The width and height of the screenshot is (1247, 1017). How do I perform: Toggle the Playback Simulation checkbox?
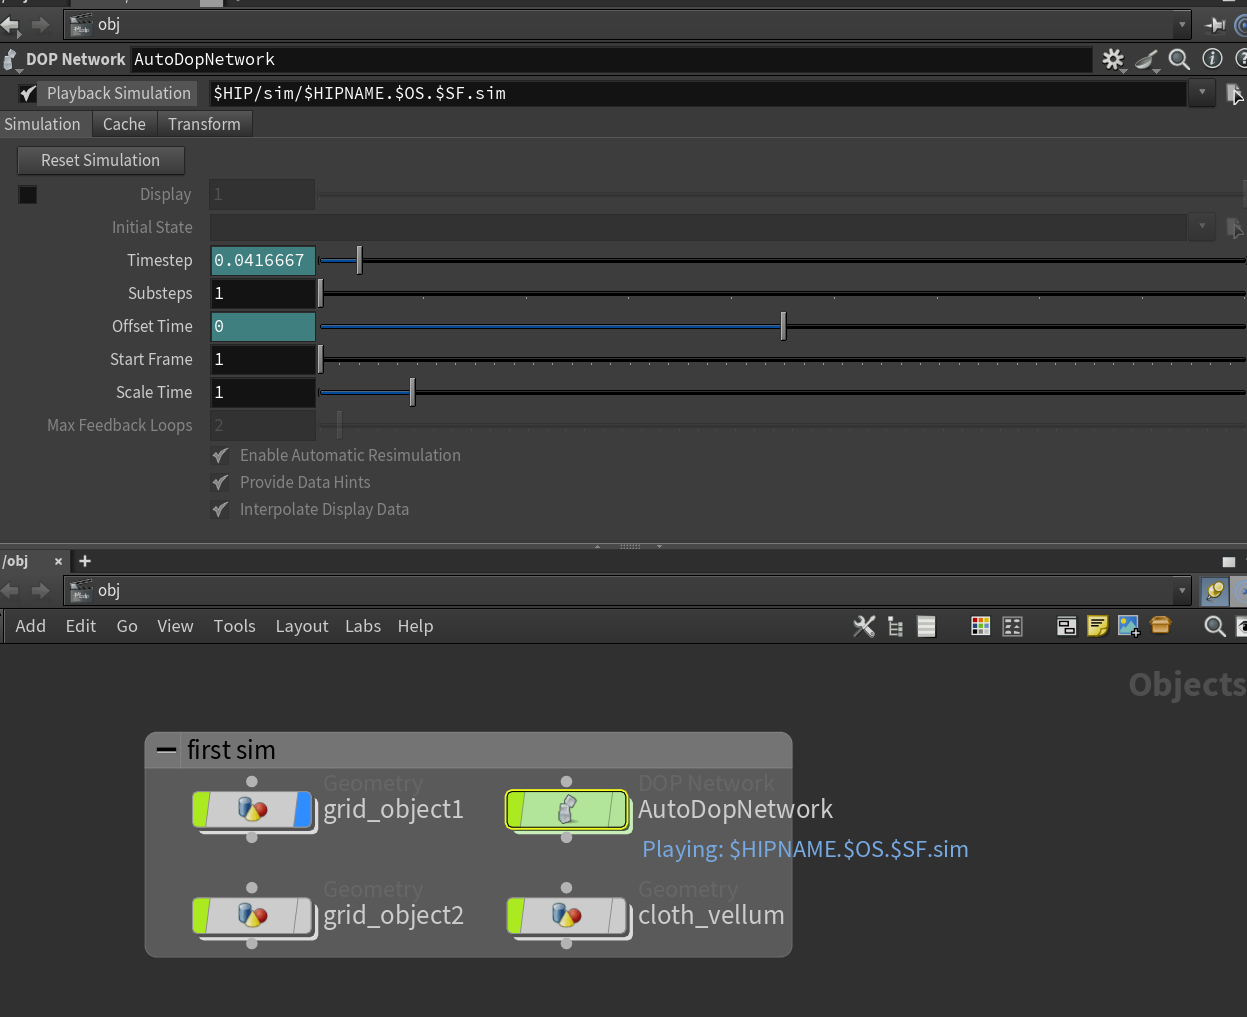[28, 94]
